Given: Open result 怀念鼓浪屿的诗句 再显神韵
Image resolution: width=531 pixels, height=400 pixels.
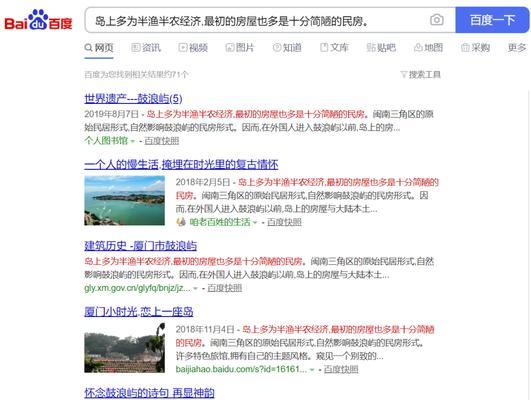Looking at the screenshot, I should click(149, 393).
